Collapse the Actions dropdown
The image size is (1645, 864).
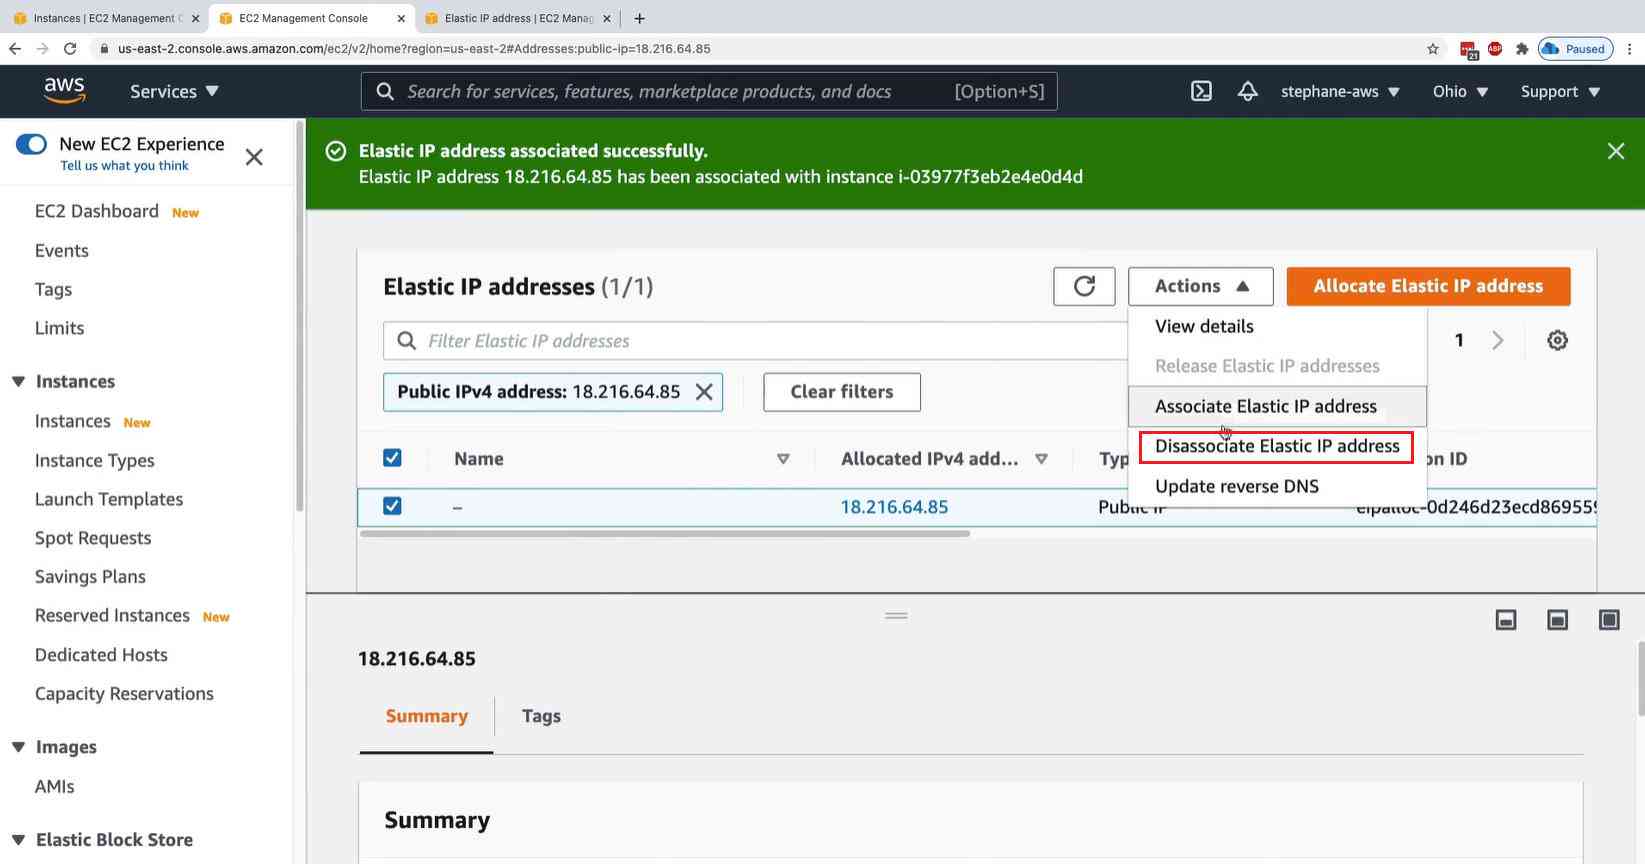pyautogui.click(x=1200, y=286)
